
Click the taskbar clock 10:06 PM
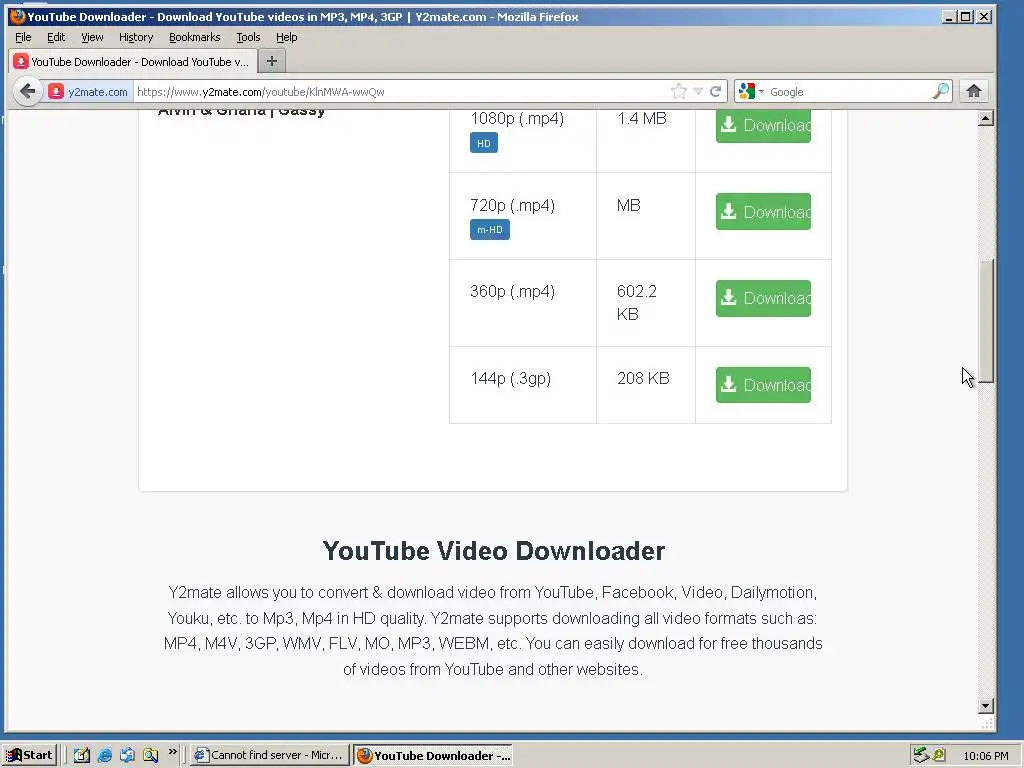click(985, 756)
